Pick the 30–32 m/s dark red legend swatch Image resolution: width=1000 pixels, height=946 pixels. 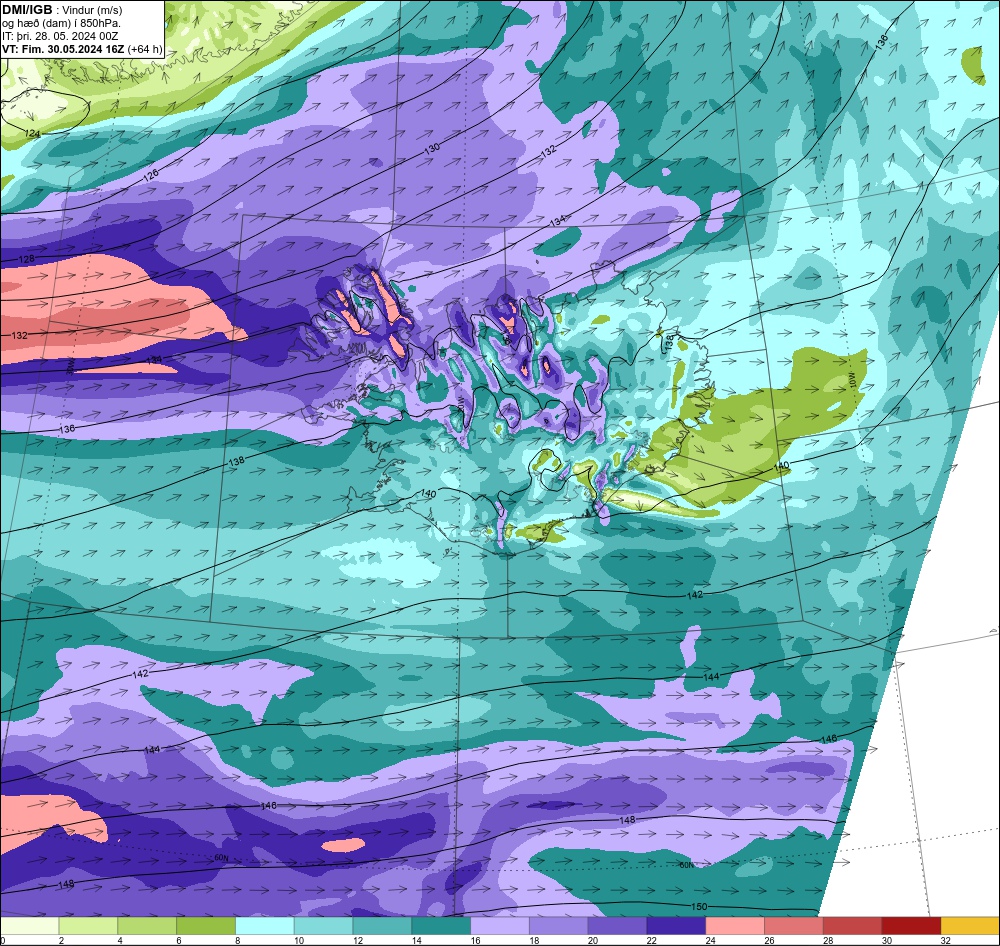click(911, 926)
